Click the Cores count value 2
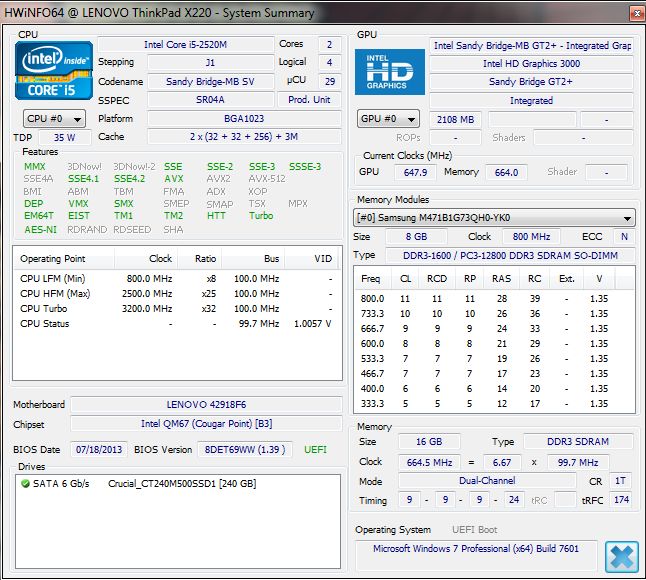 [x=330, y=44]
